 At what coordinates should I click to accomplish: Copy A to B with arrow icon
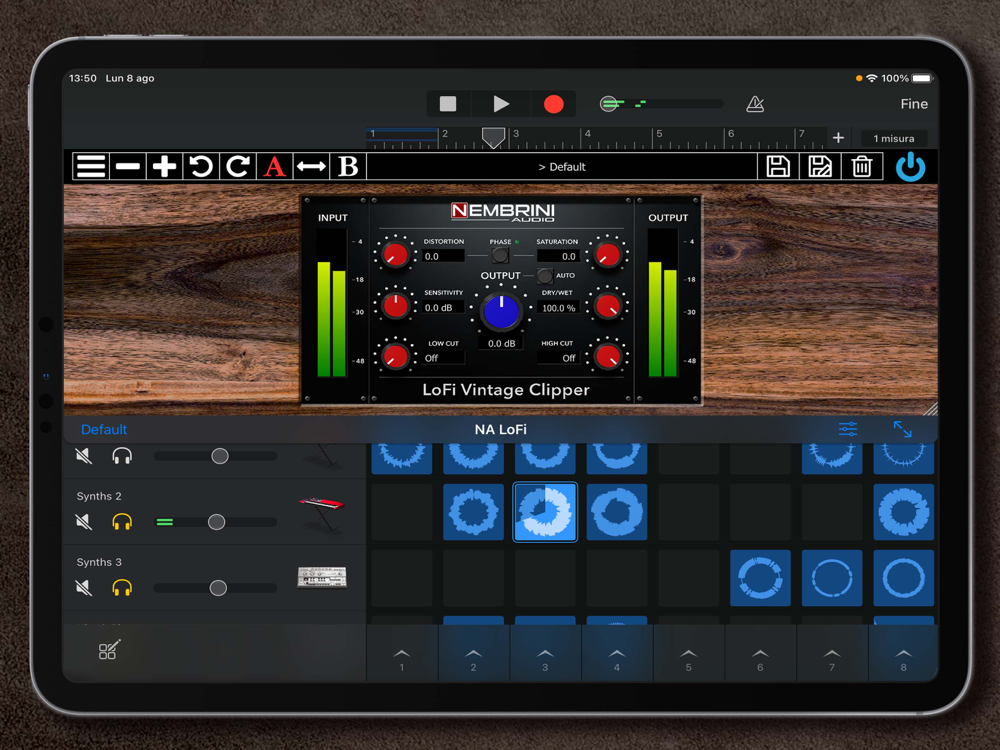click(x=311, y=166)
